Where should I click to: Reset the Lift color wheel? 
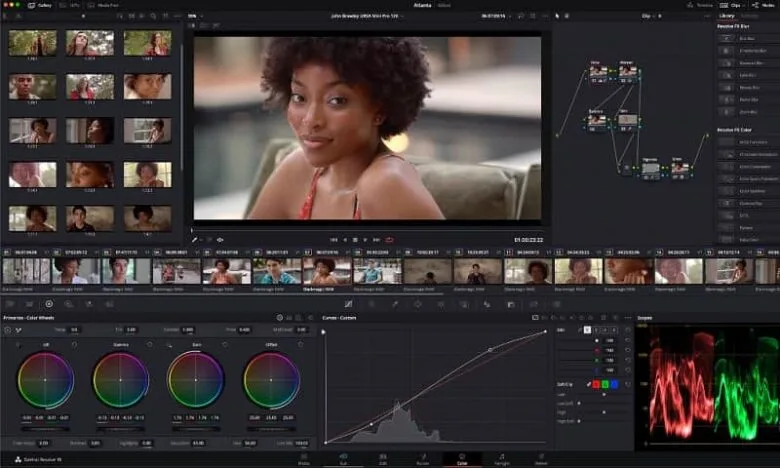[74, 344]
